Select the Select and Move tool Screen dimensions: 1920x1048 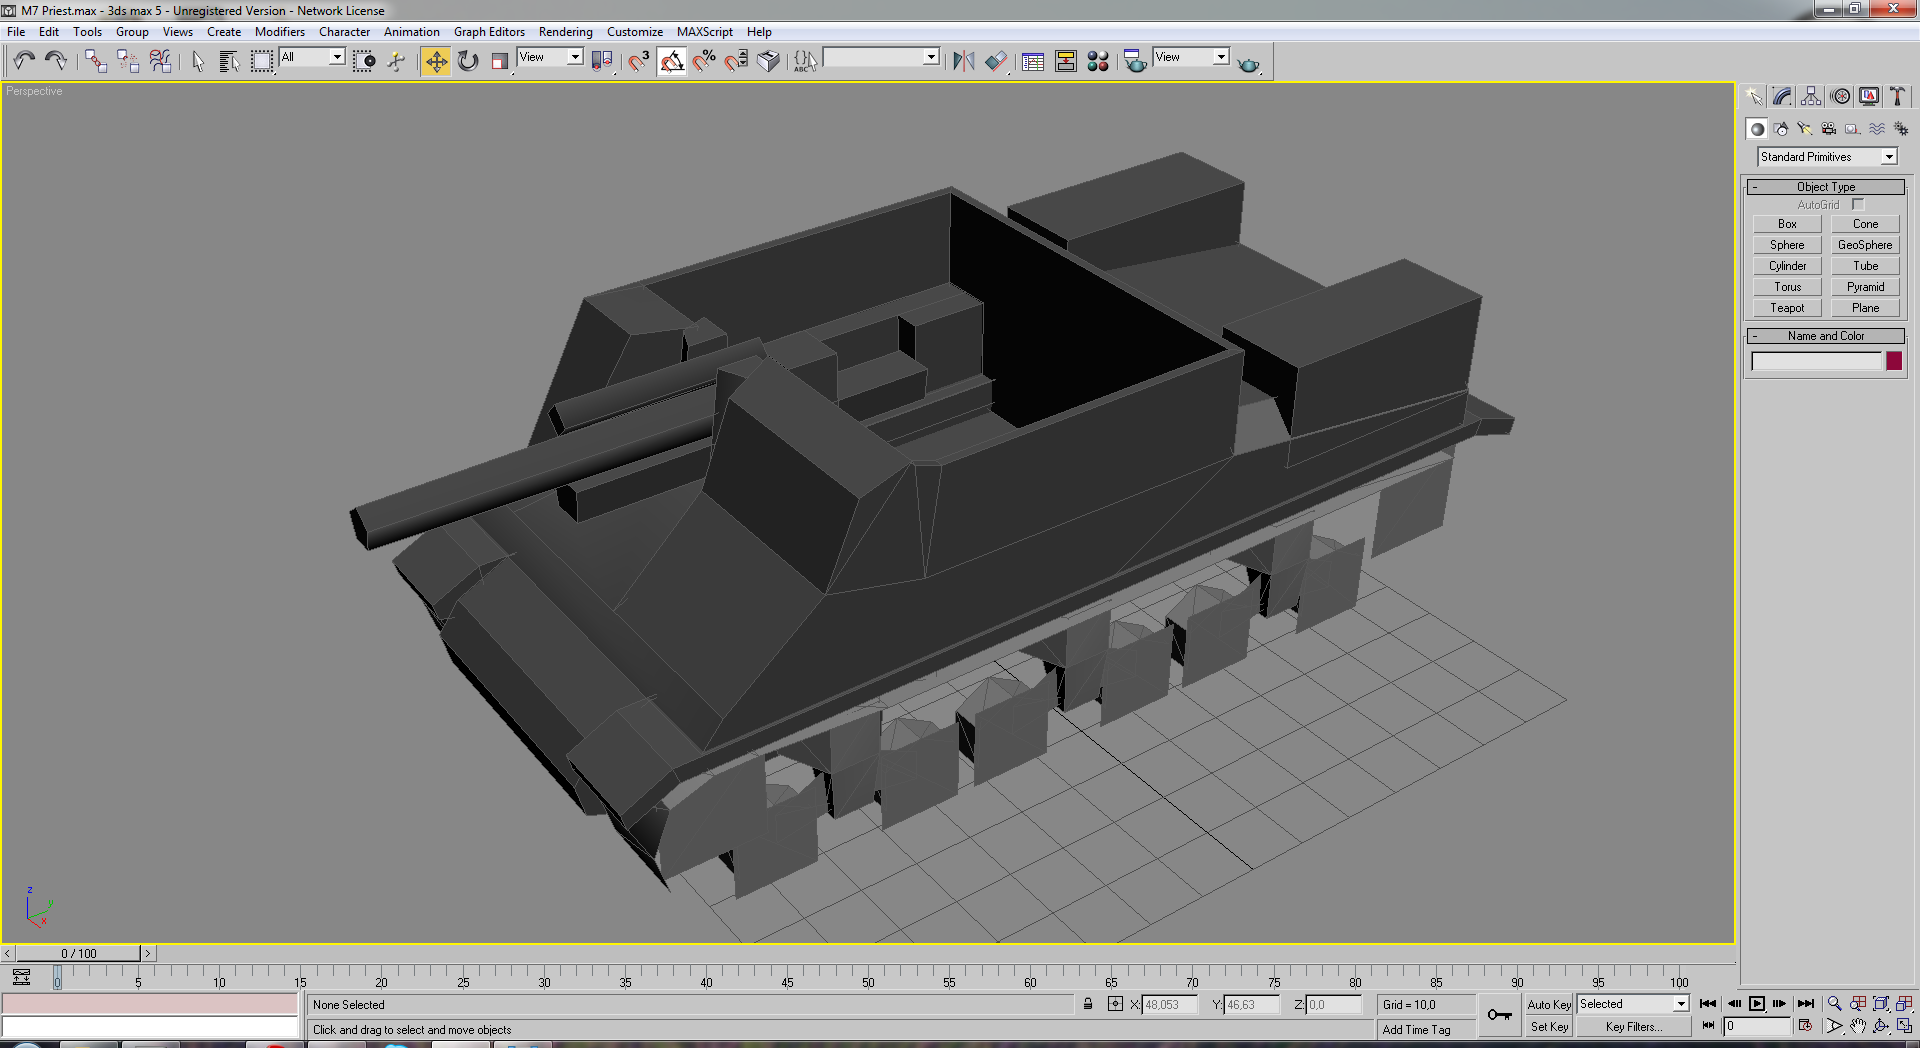[x=436, y=61]
